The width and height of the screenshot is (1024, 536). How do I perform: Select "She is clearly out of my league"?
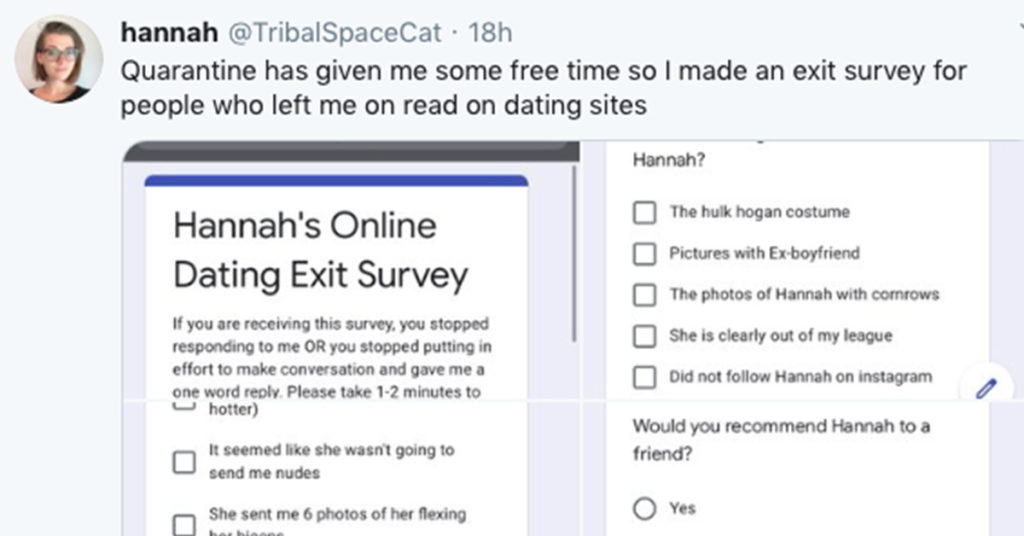645,336
